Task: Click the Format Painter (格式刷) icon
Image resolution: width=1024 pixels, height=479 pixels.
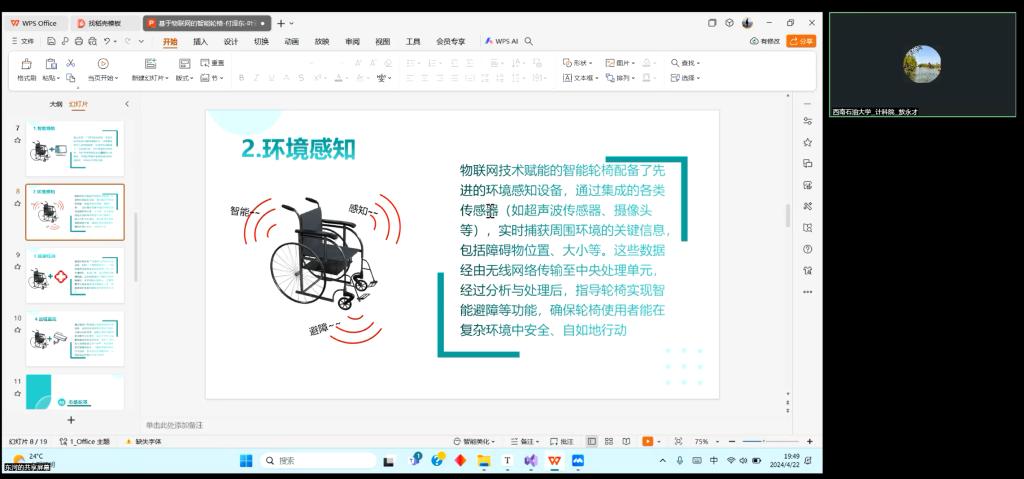Action: pos(26,68)
